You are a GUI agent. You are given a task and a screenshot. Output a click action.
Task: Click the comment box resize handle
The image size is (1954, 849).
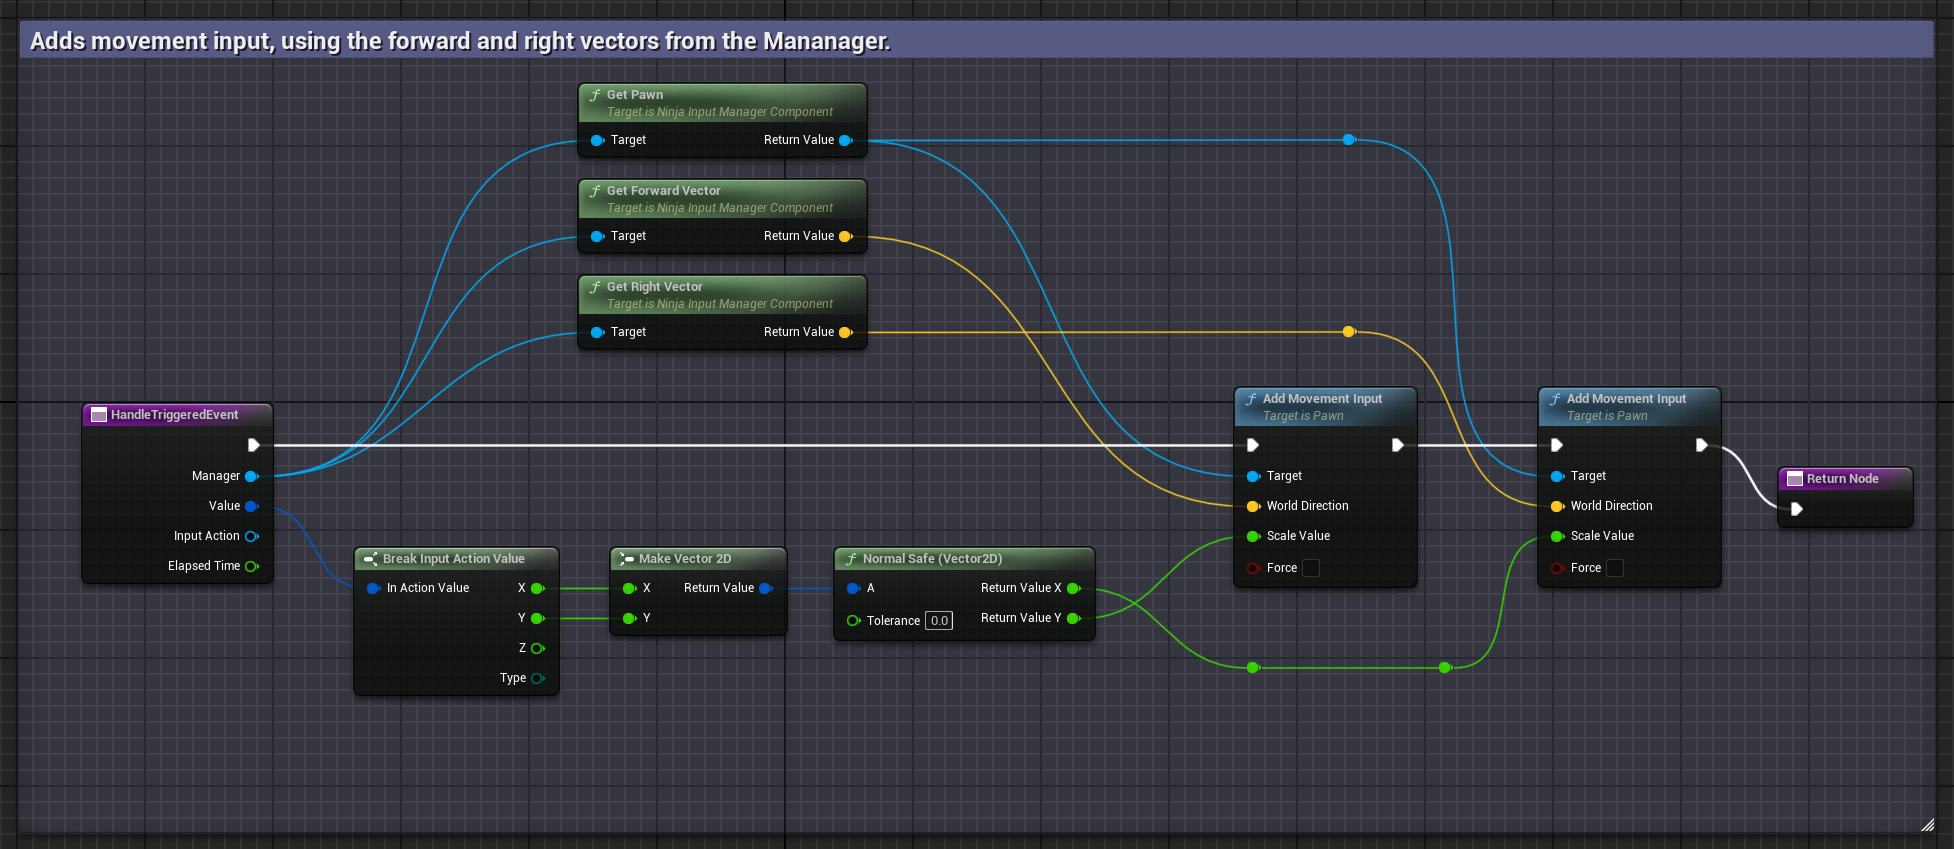click(1927, 825)
